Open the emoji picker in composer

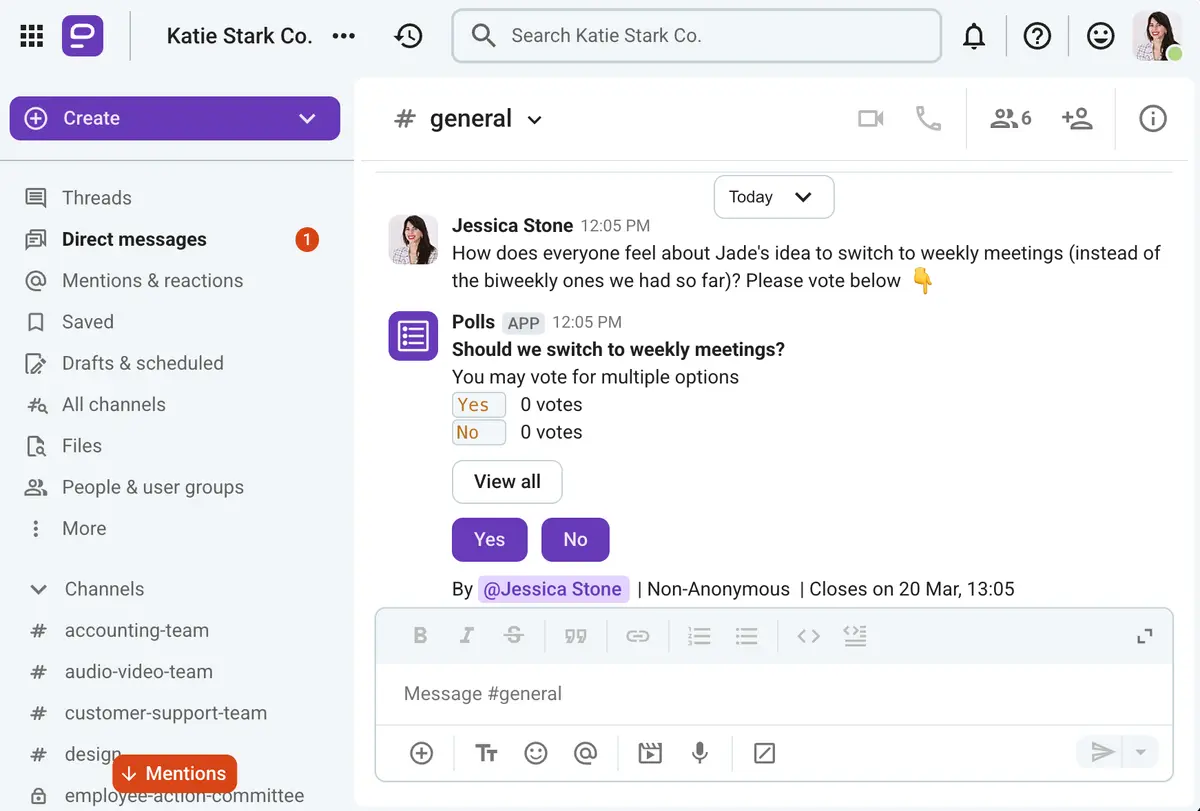(536, 753)
